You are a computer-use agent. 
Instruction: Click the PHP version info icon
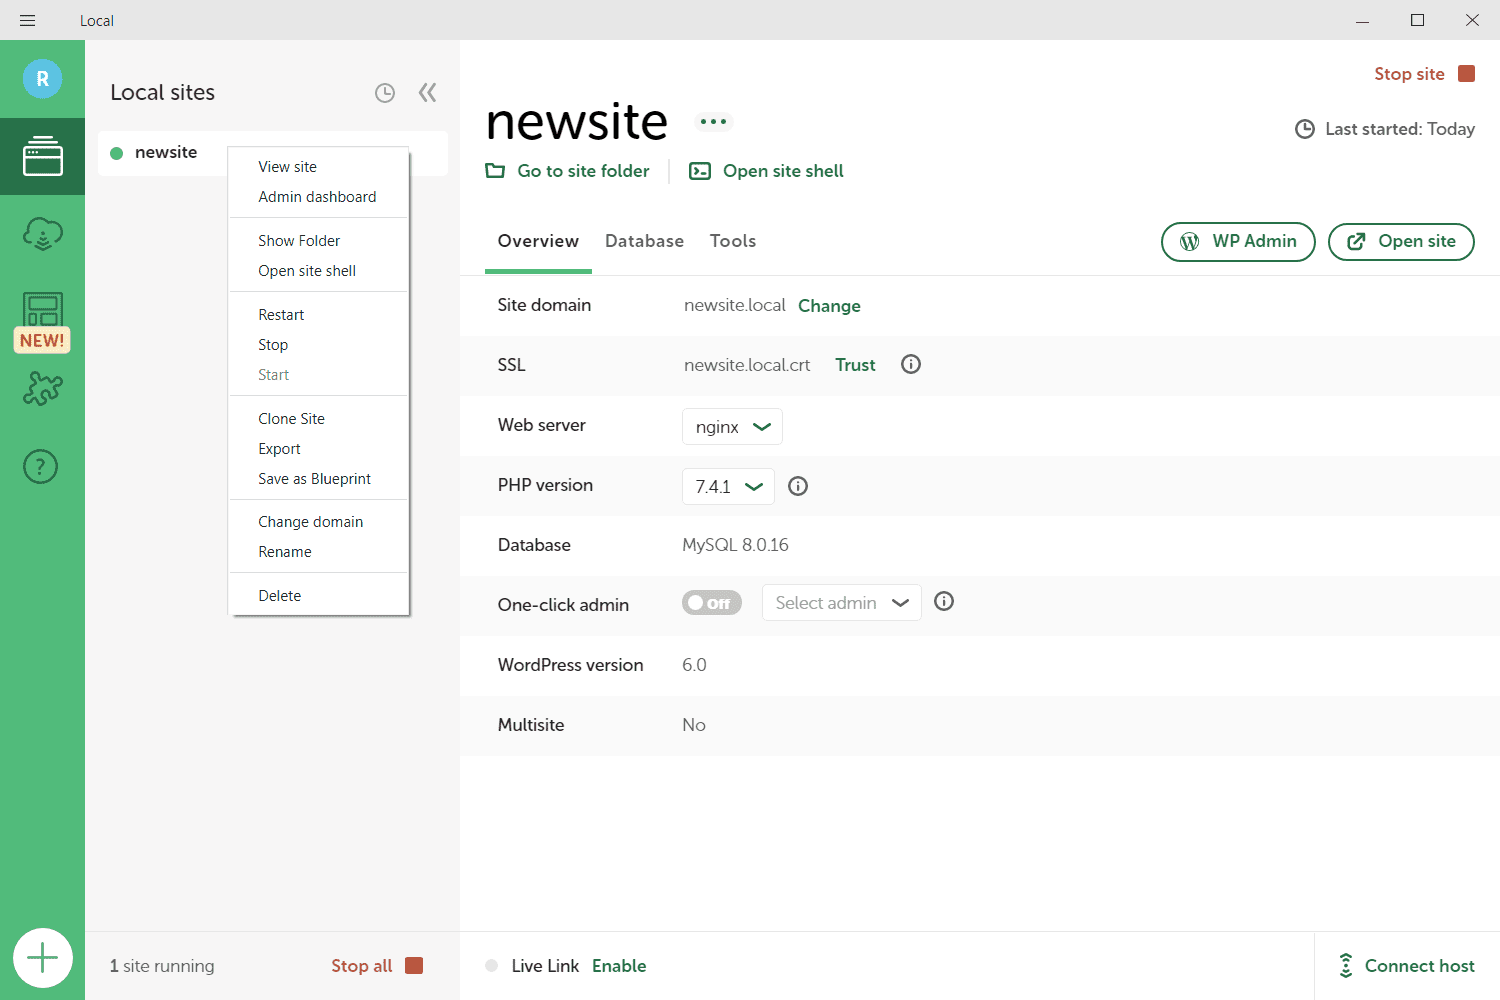798,486
